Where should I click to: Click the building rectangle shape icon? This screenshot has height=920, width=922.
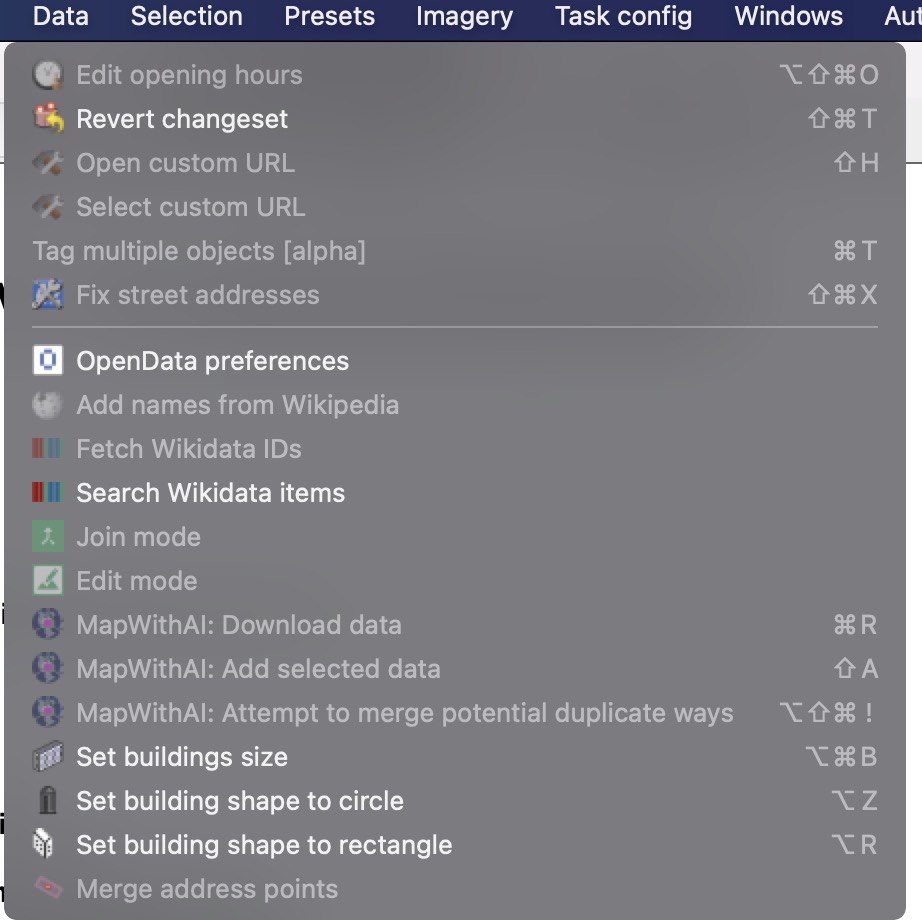pyautogui.click(x=44, y=844)
